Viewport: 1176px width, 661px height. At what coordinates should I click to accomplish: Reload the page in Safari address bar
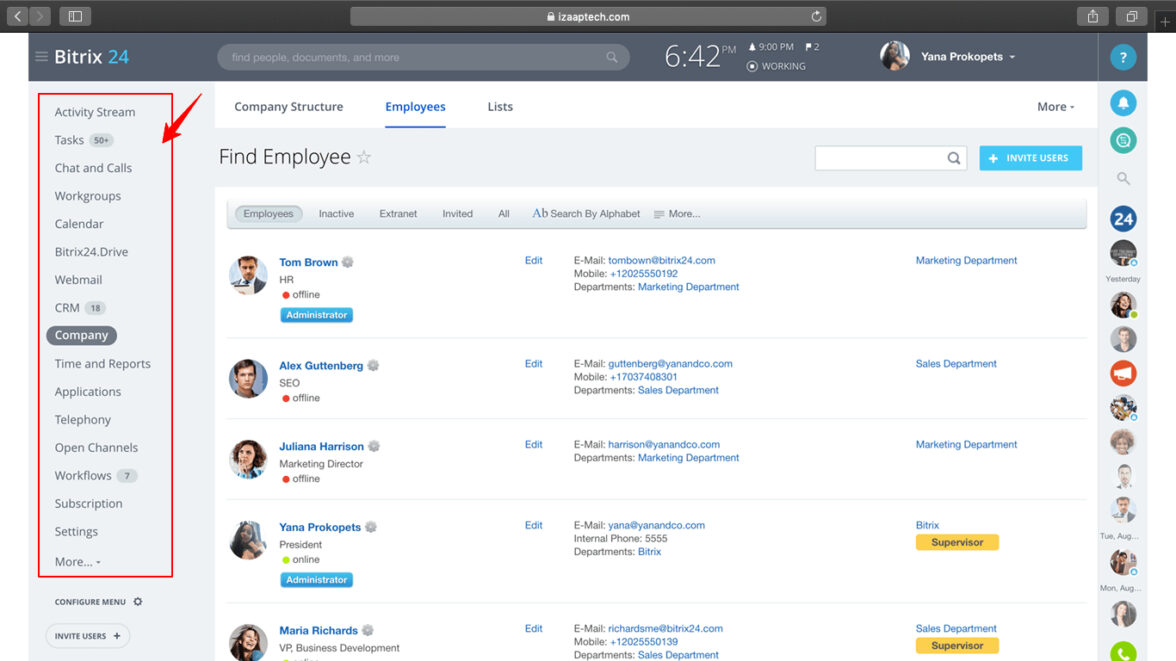click(816, 16)
